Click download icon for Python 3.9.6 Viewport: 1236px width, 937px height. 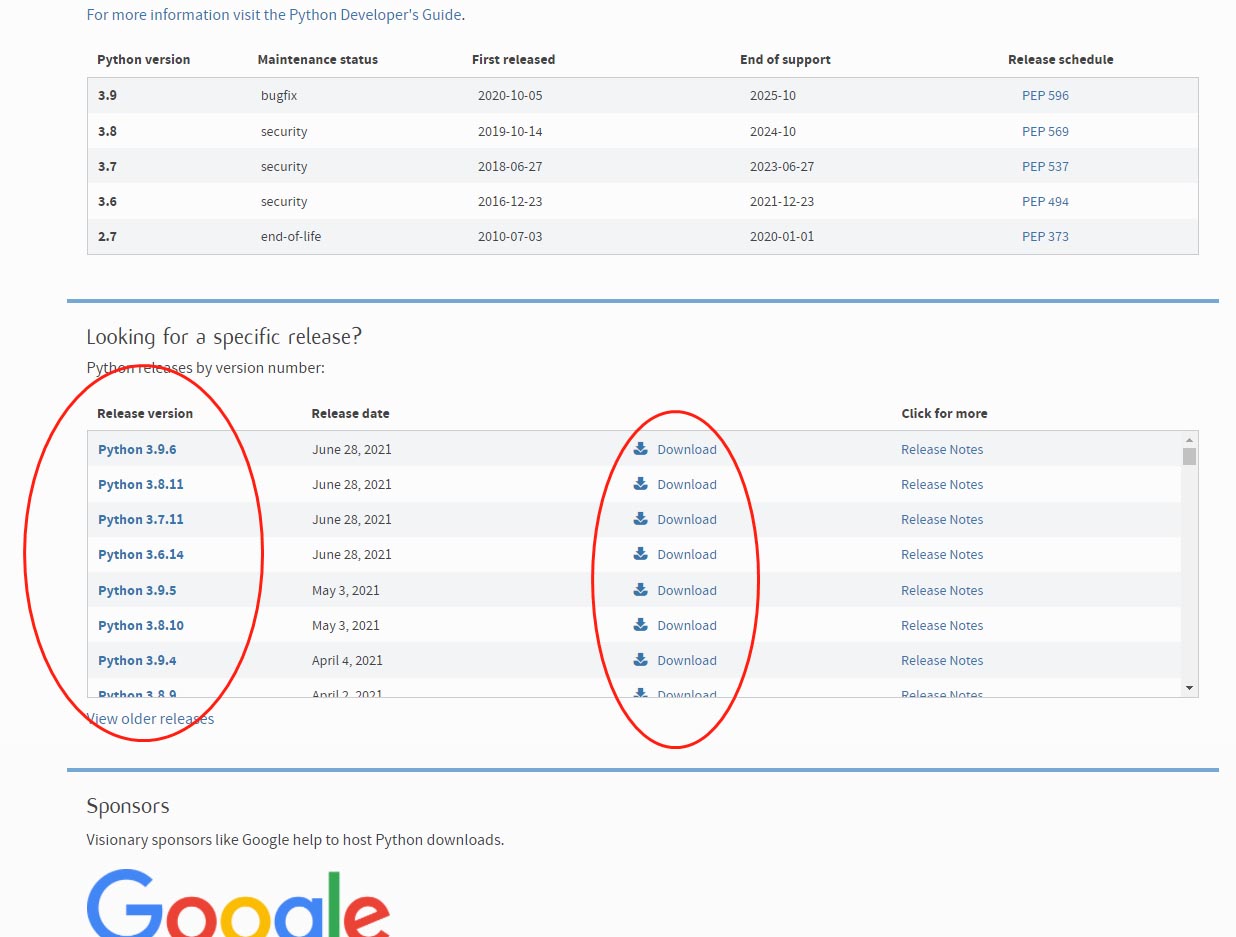point(641,449)
